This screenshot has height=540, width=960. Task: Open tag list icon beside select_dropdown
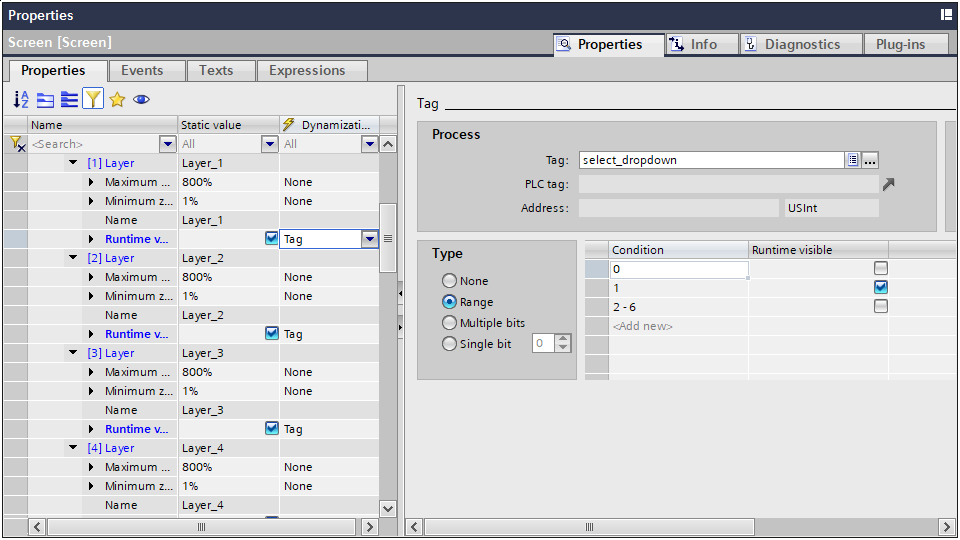[853, 160]
